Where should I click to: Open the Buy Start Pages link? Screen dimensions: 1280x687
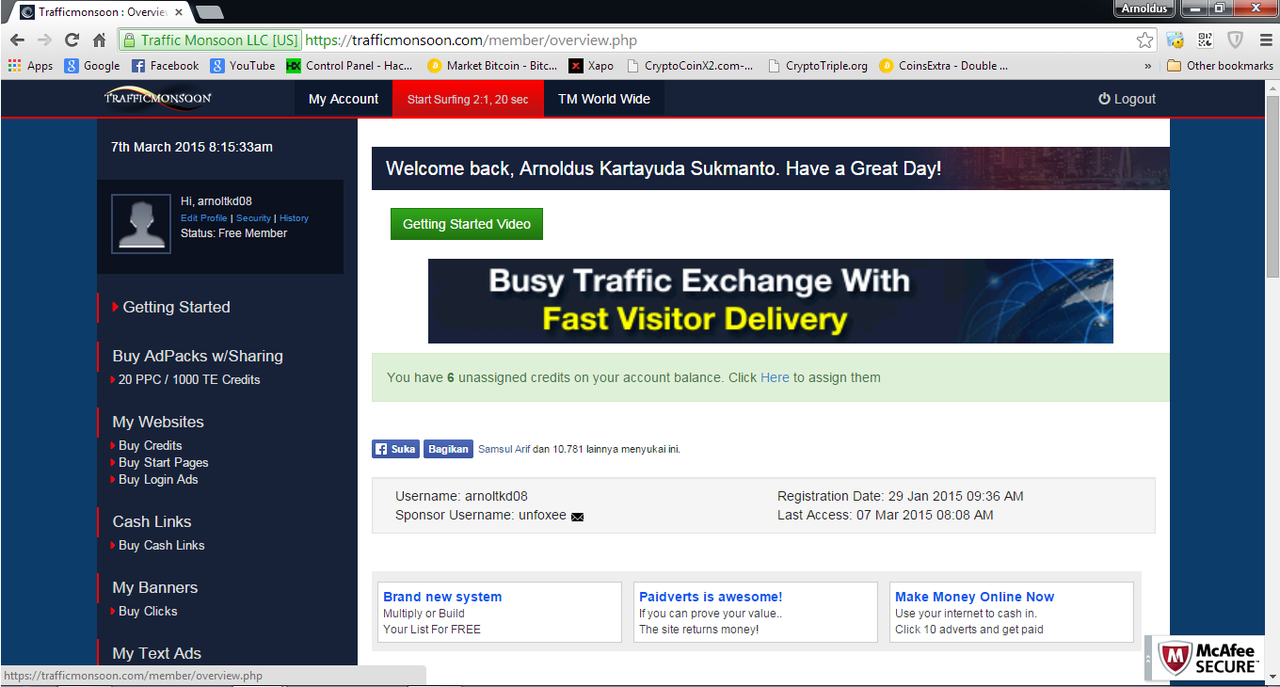[163, 463]
